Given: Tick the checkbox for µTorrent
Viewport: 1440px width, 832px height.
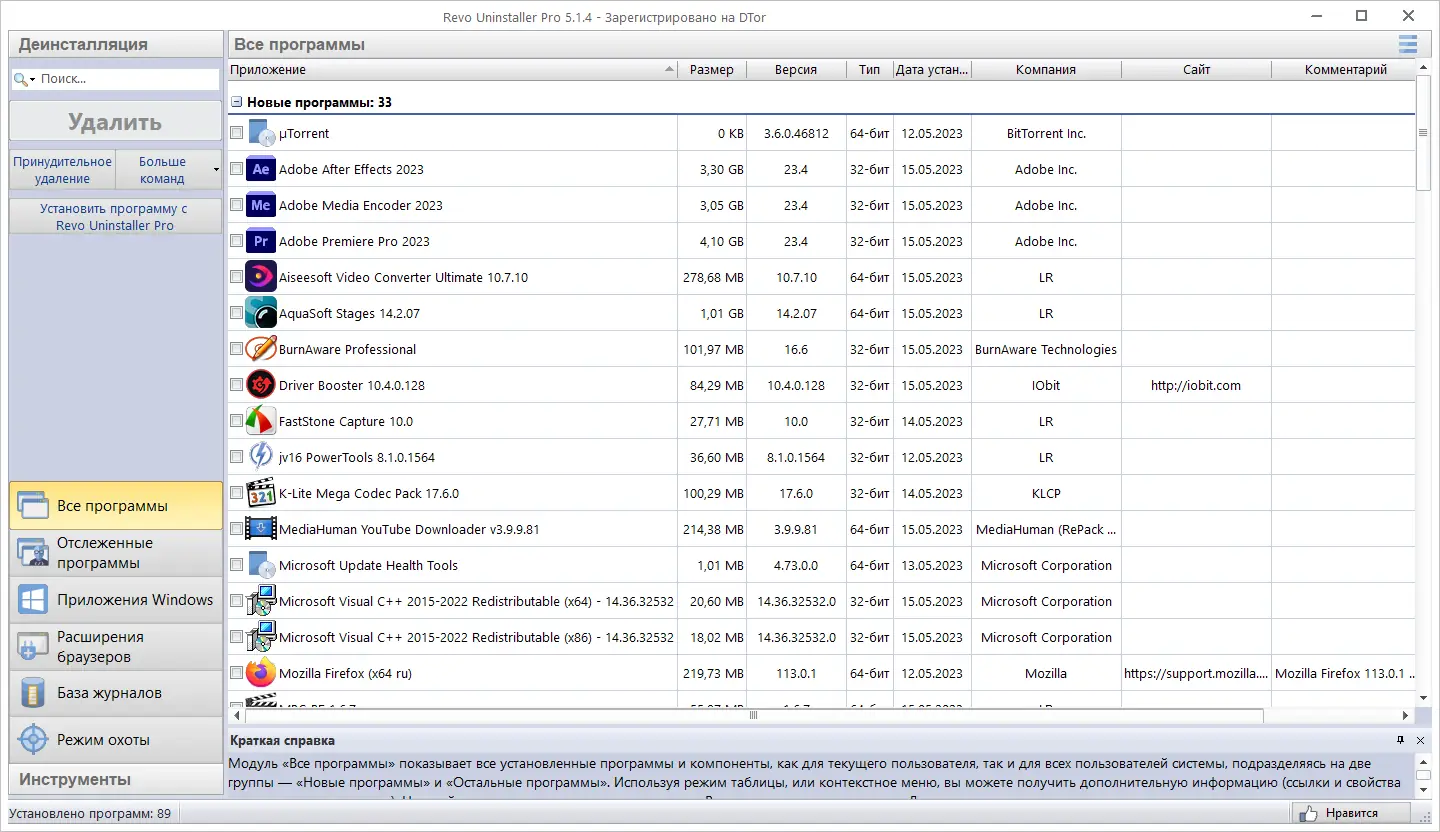Looking at the screenshot, I should click(x=236, y=133).
